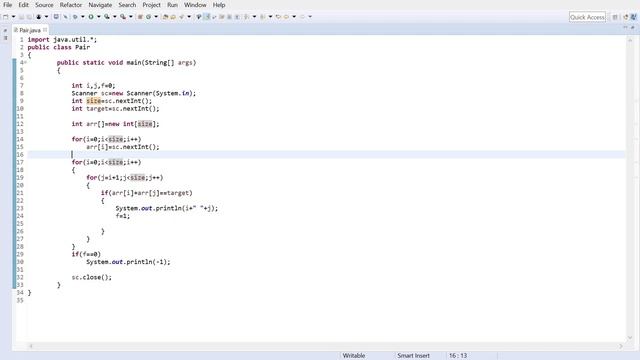Click the Save All toolbar icon

click(x=29, y=17)
